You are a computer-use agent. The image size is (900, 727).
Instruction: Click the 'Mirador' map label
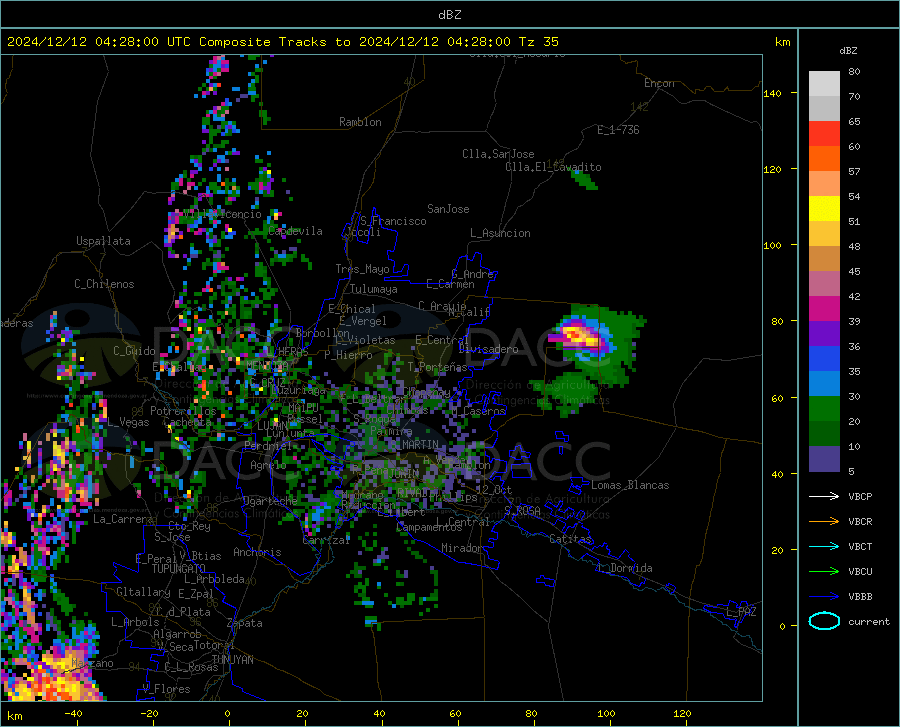point(461,548)
